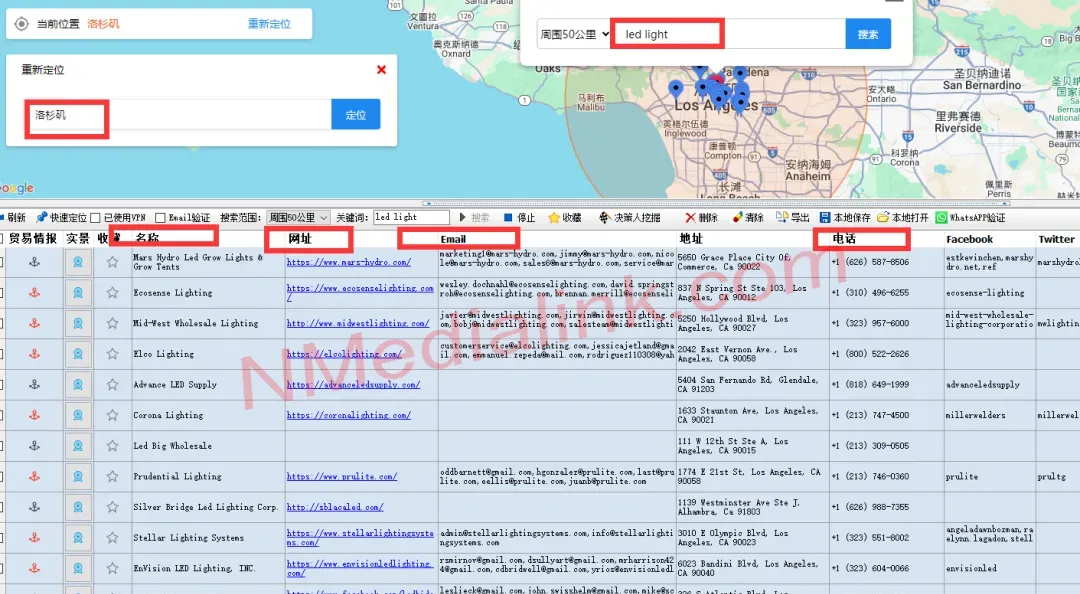Toggle the Email验证 checkbox

[x=160, y=218]
